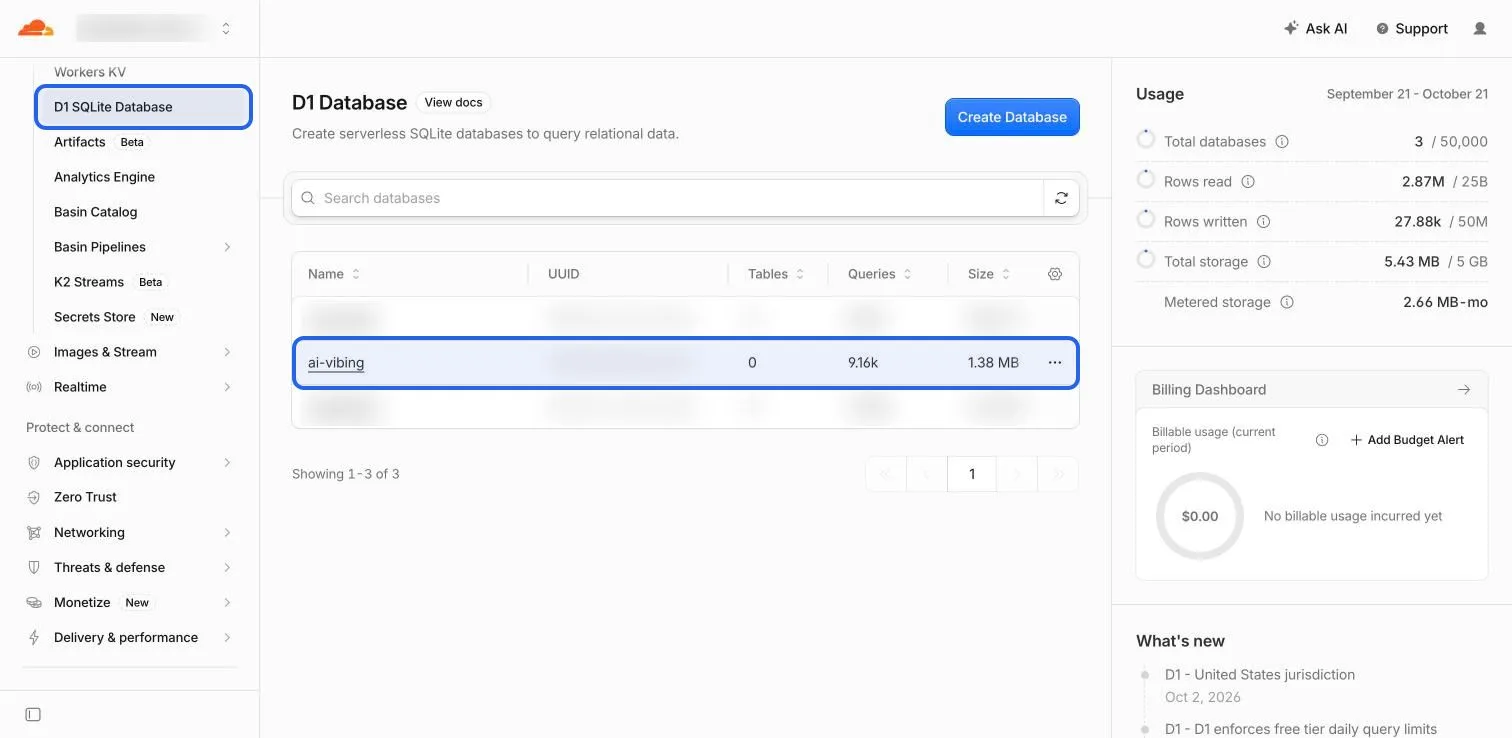Viewport: 1512px width, 738px height.
Task: Click Add Budget Alert
Action: tap(1407, 440)
